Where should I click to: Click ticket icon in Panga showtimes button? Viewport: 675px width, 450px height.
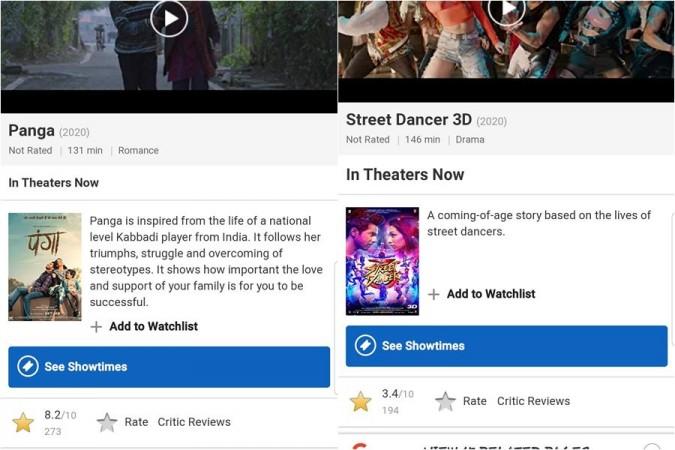click(x=28, y=366)
